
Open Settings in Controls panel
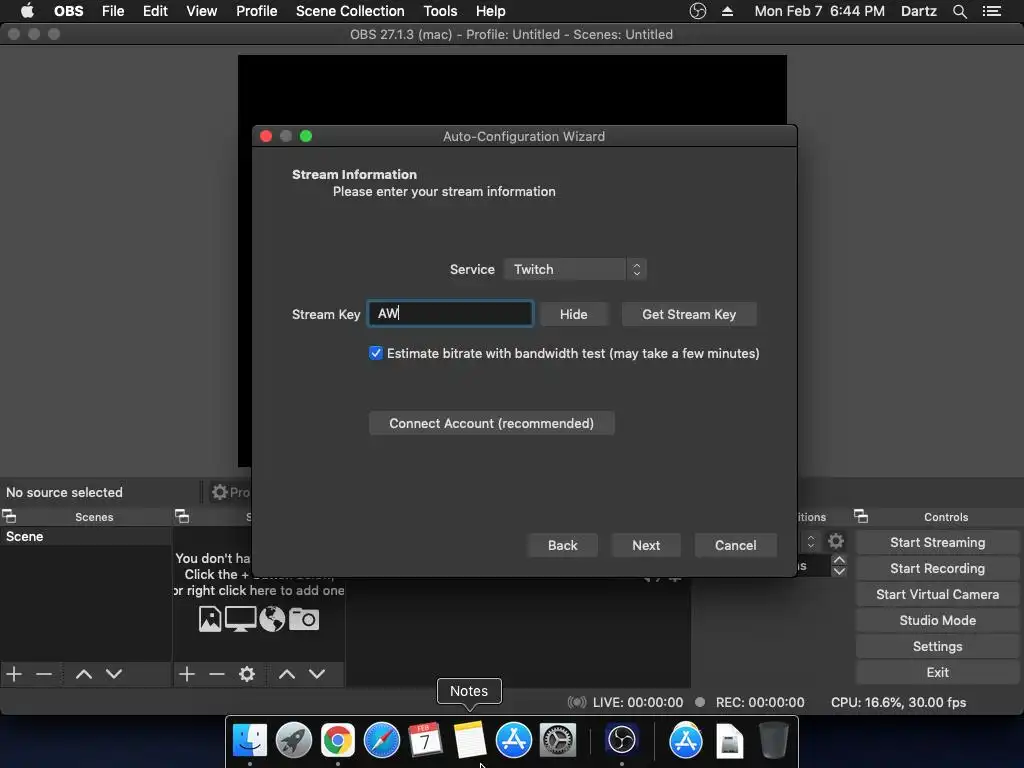point(937,647)
